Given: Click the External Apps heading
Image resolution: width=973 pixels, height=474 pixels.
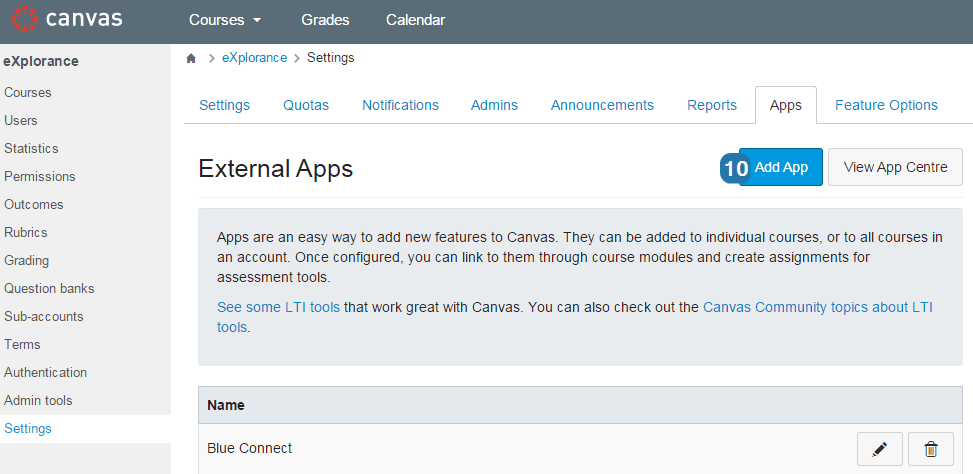Looking at the screenshot, I should click(x=276, y=169).
